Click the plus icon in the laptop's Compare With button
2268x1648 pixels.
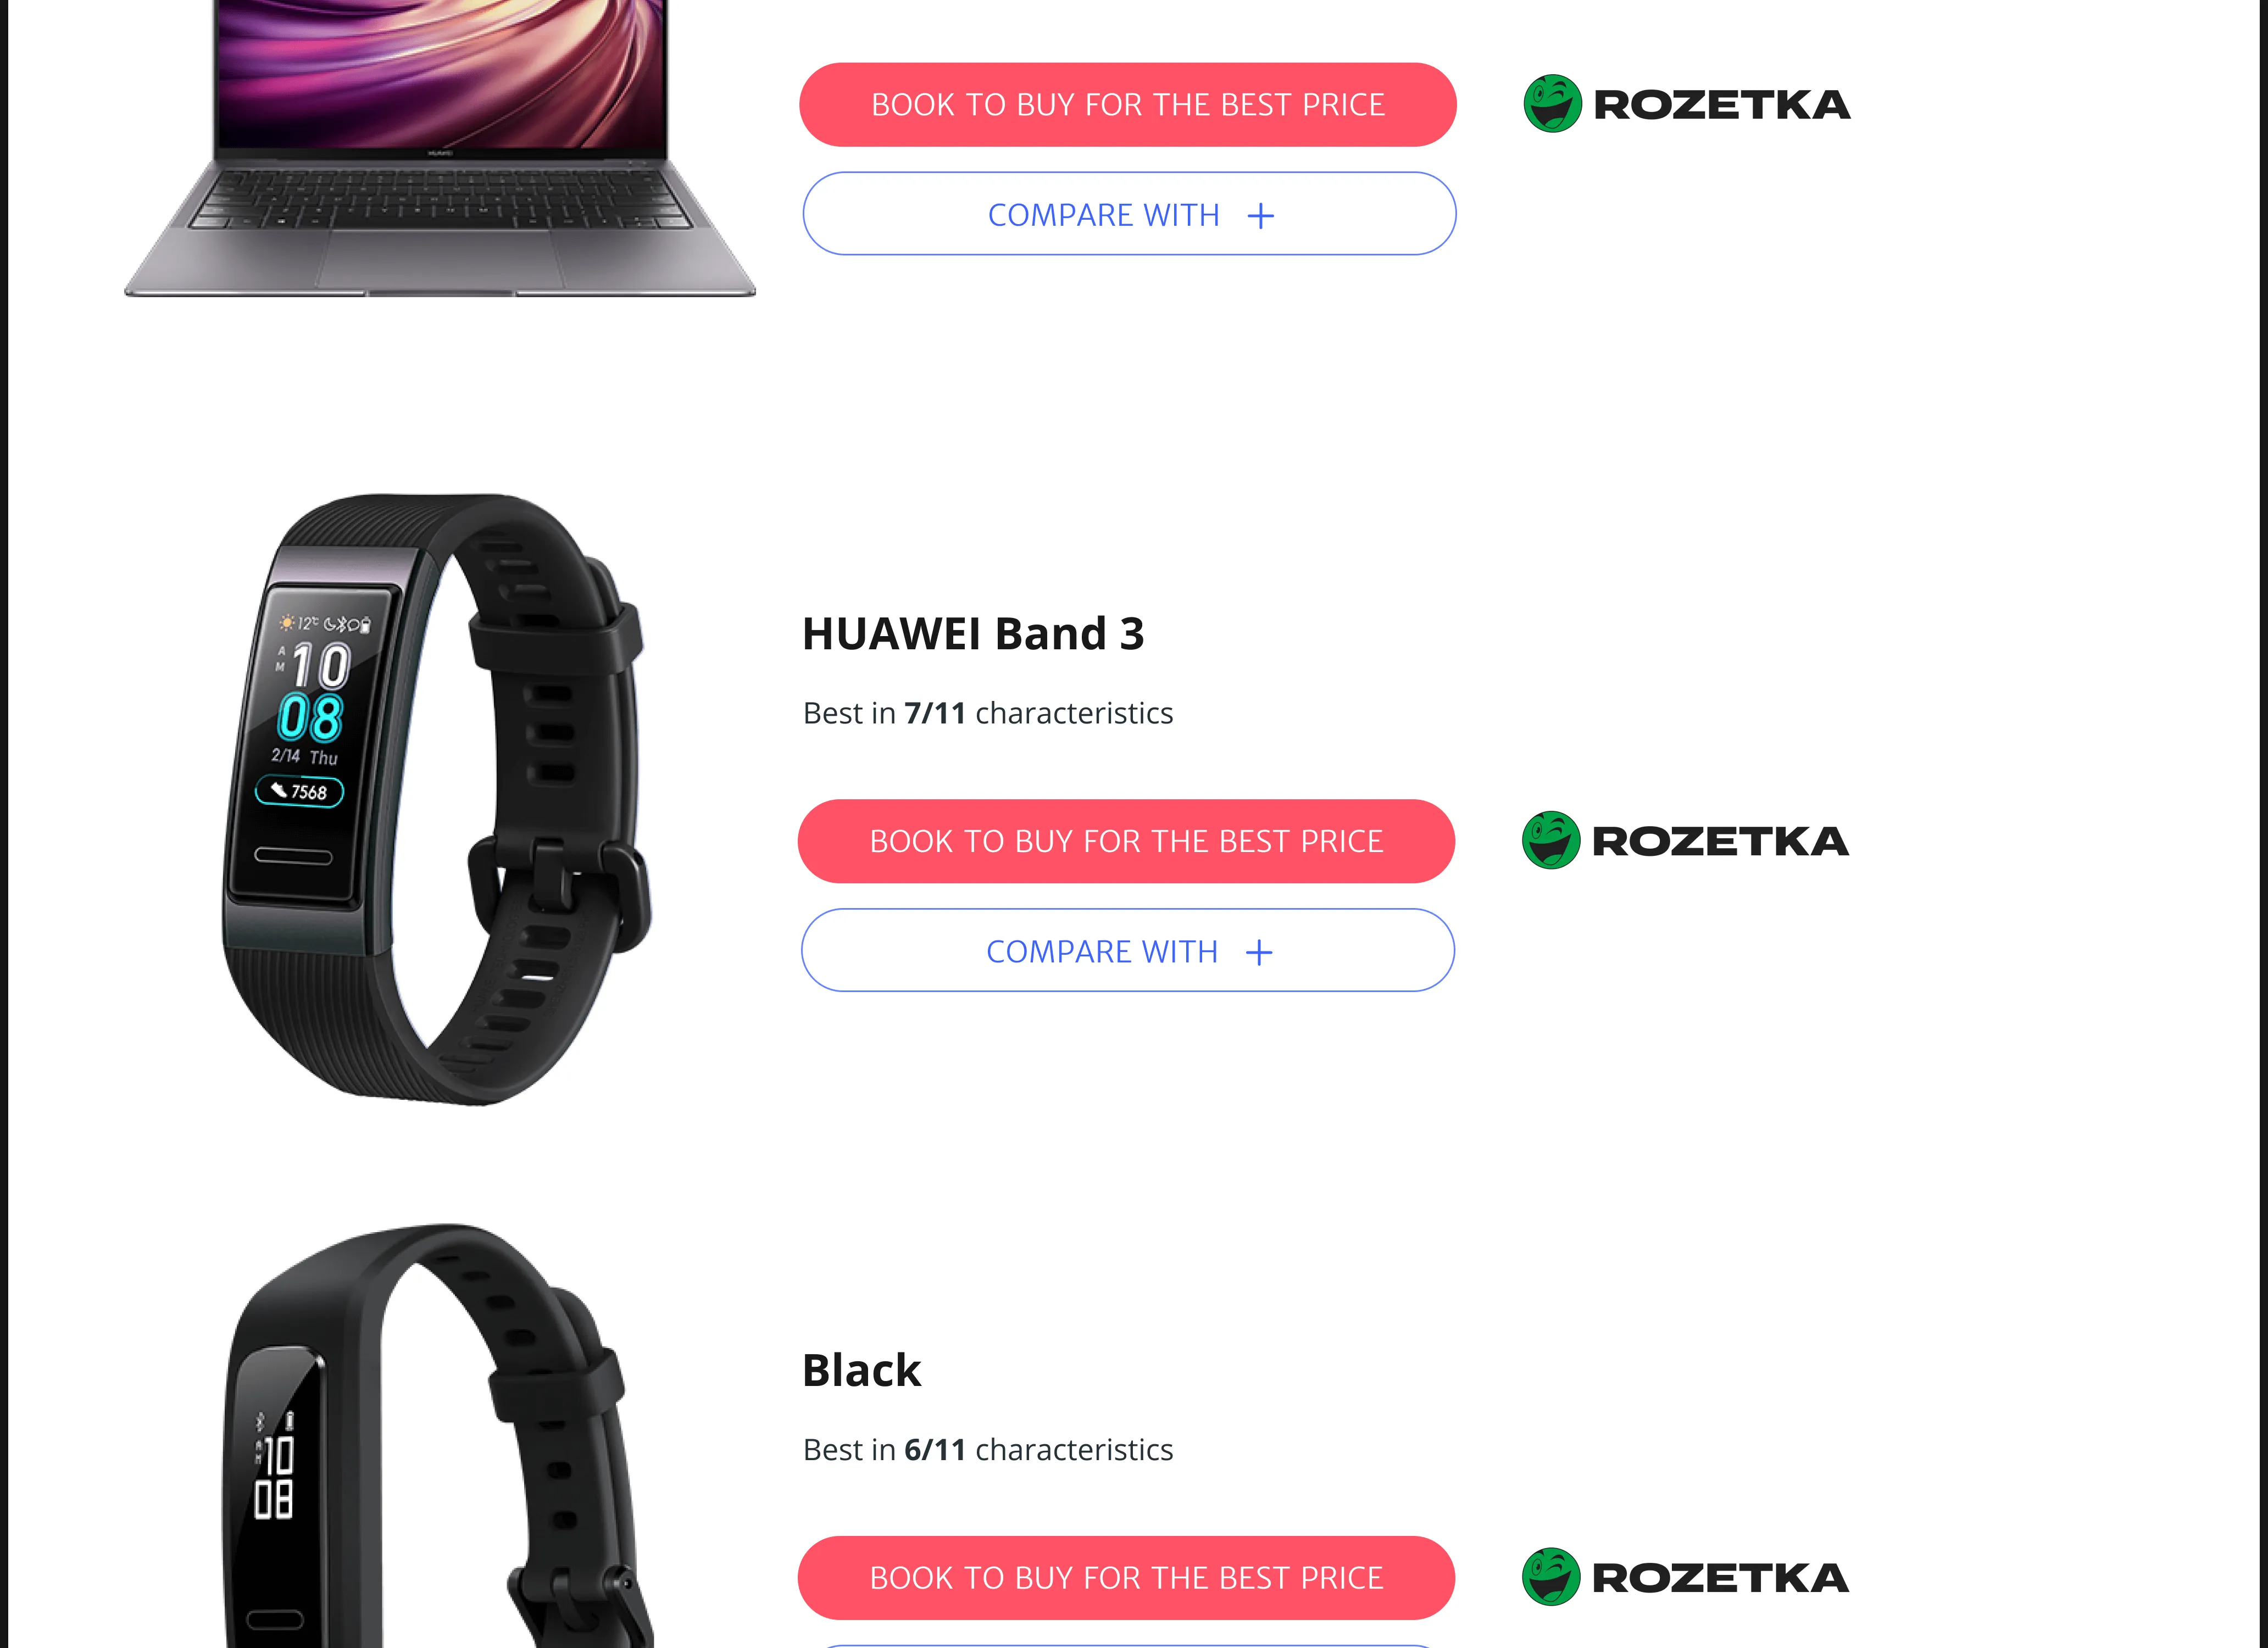[x=1261, y=216]
